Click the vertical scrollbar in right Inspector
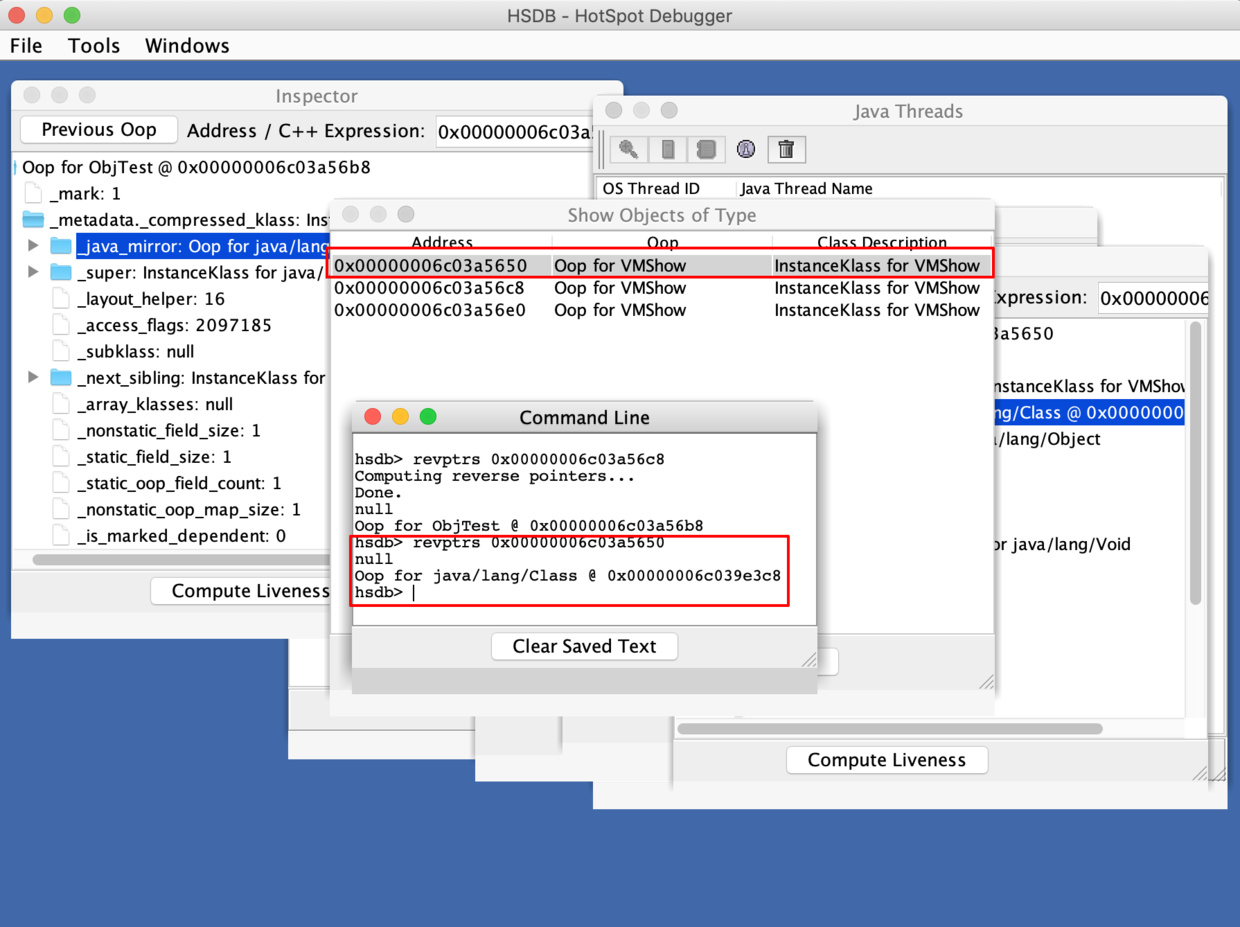 (x=1195, y=462)
